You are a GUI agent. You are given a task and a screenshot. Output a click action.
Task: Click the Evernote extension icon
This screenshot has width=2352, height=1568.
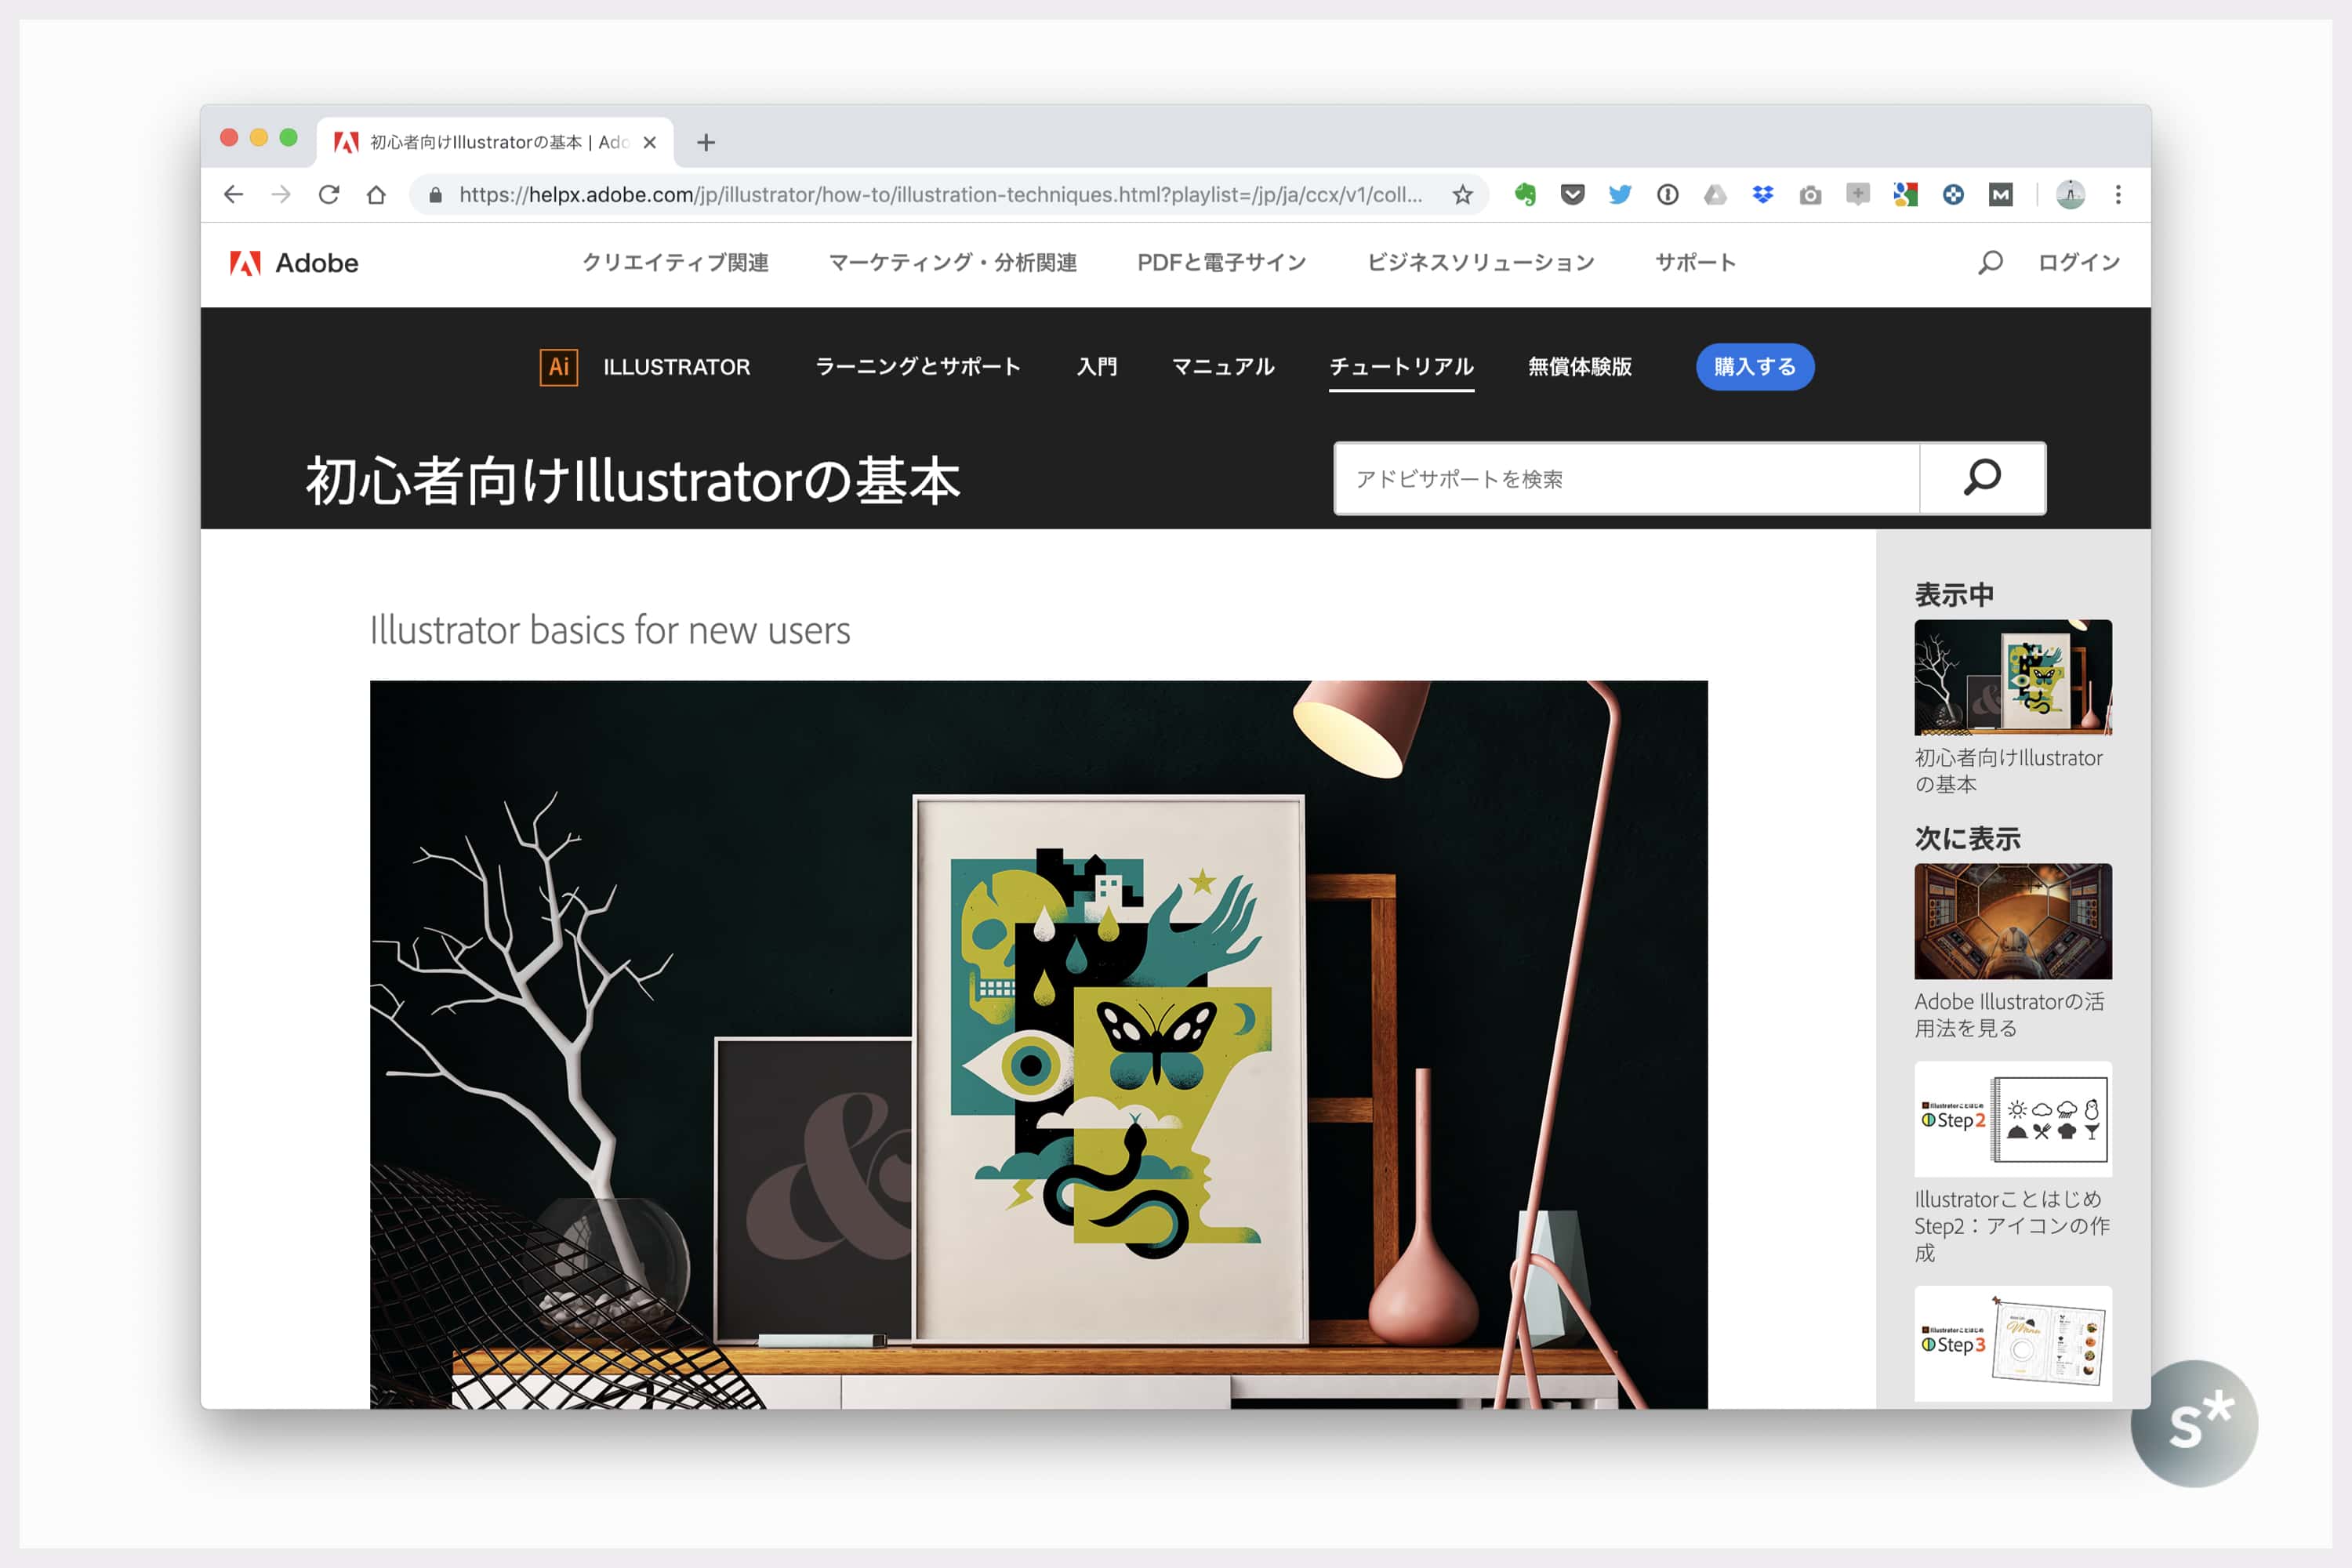[x=1524, y=195]
